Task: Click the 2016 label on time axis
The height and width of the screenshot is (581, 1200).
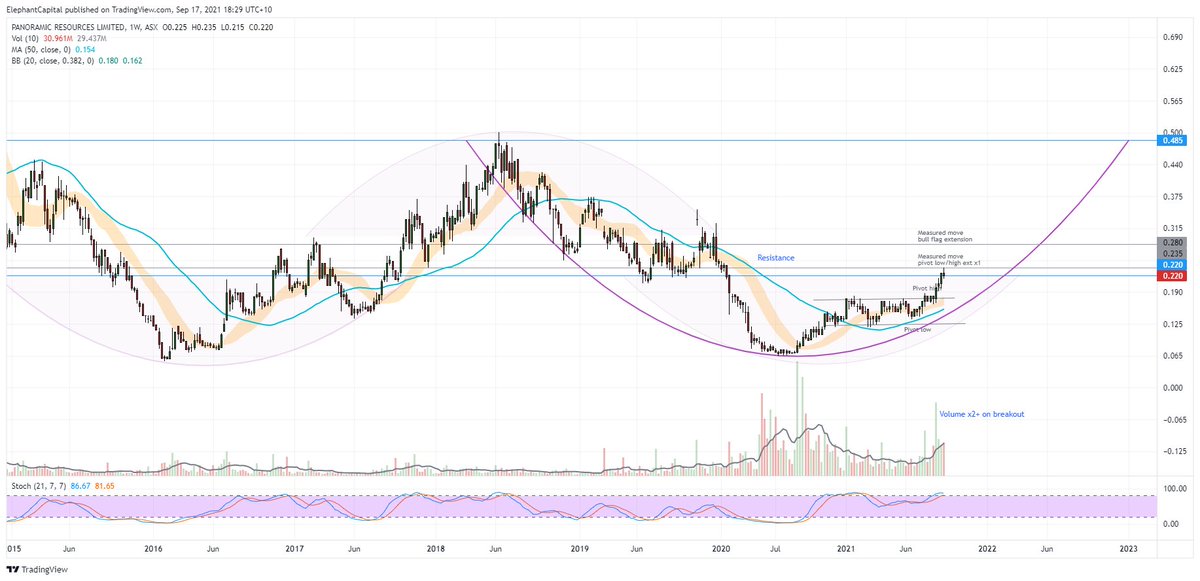Action: pos(153,549)
